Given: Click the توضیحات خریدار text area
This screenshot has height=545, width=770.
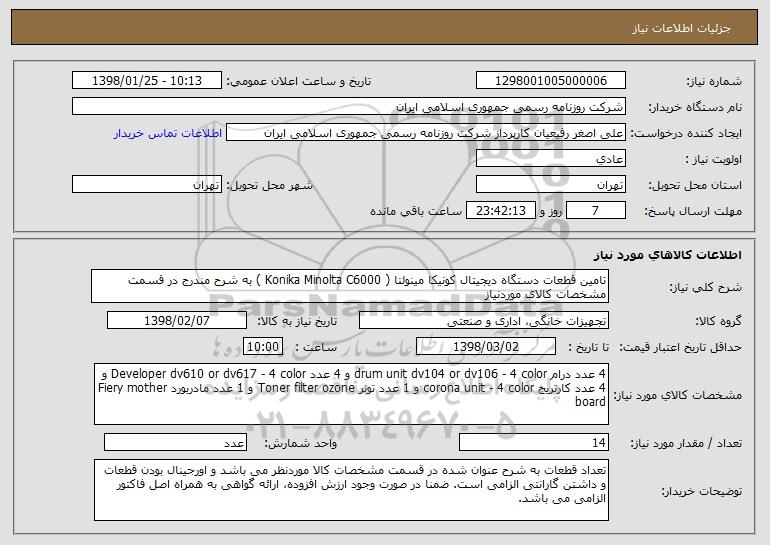Looking at the screenshot, I should tap(351, 490).
